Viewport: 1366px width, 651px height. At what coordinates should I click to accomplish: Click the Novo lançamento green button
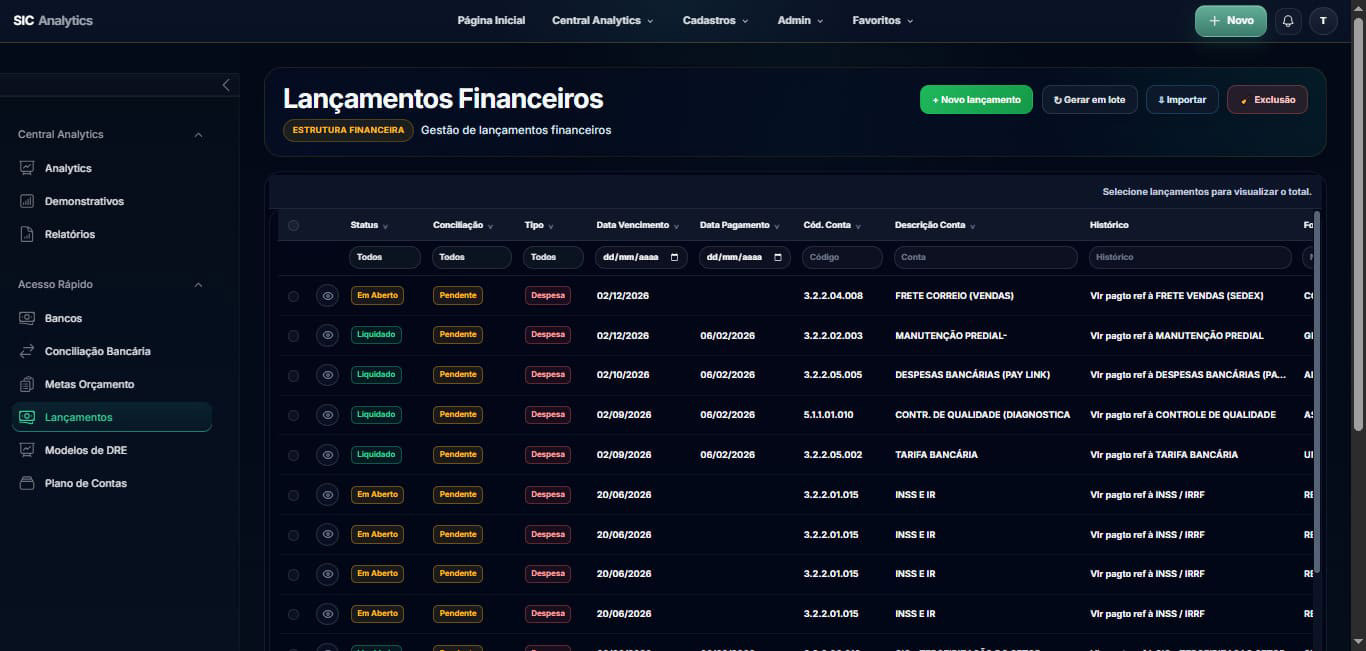pyautogui.click(x=976, y=100)
